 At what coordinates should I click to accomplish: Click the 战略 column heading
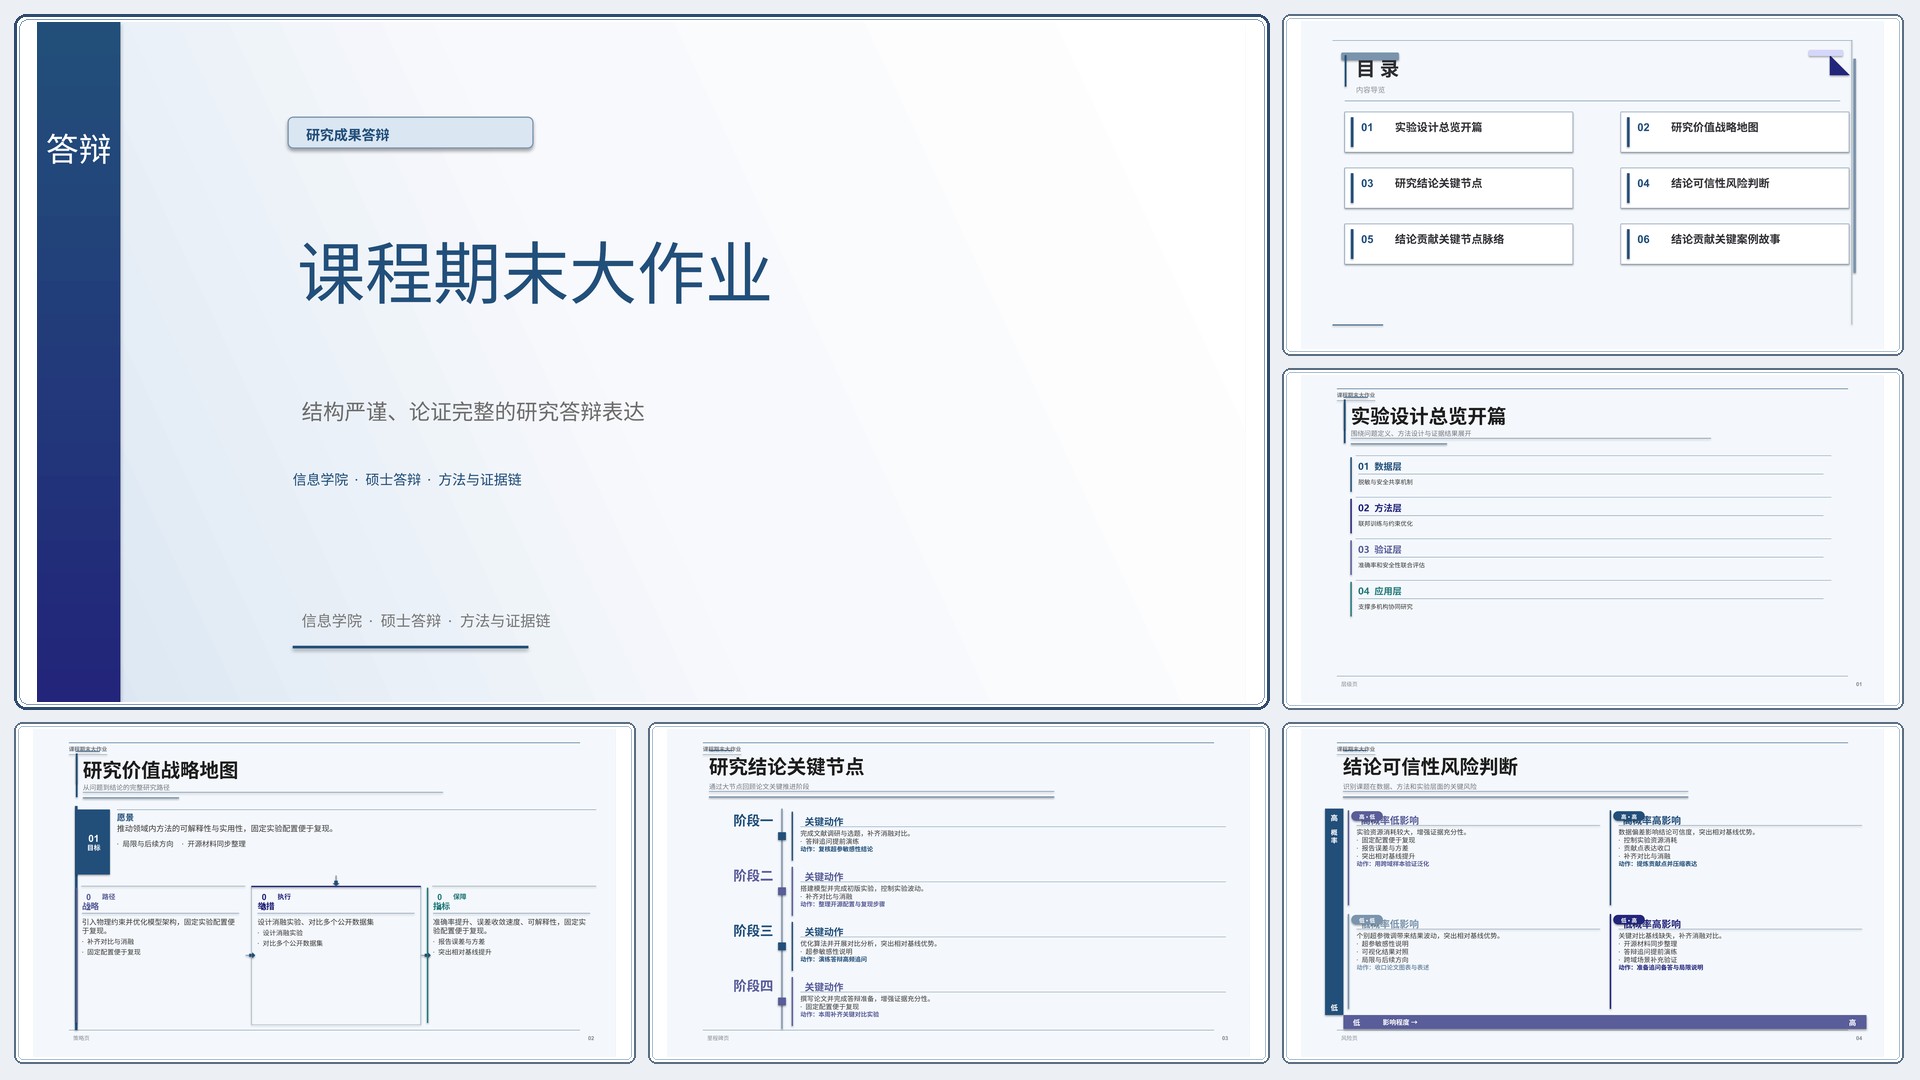(x=90, y=907)
